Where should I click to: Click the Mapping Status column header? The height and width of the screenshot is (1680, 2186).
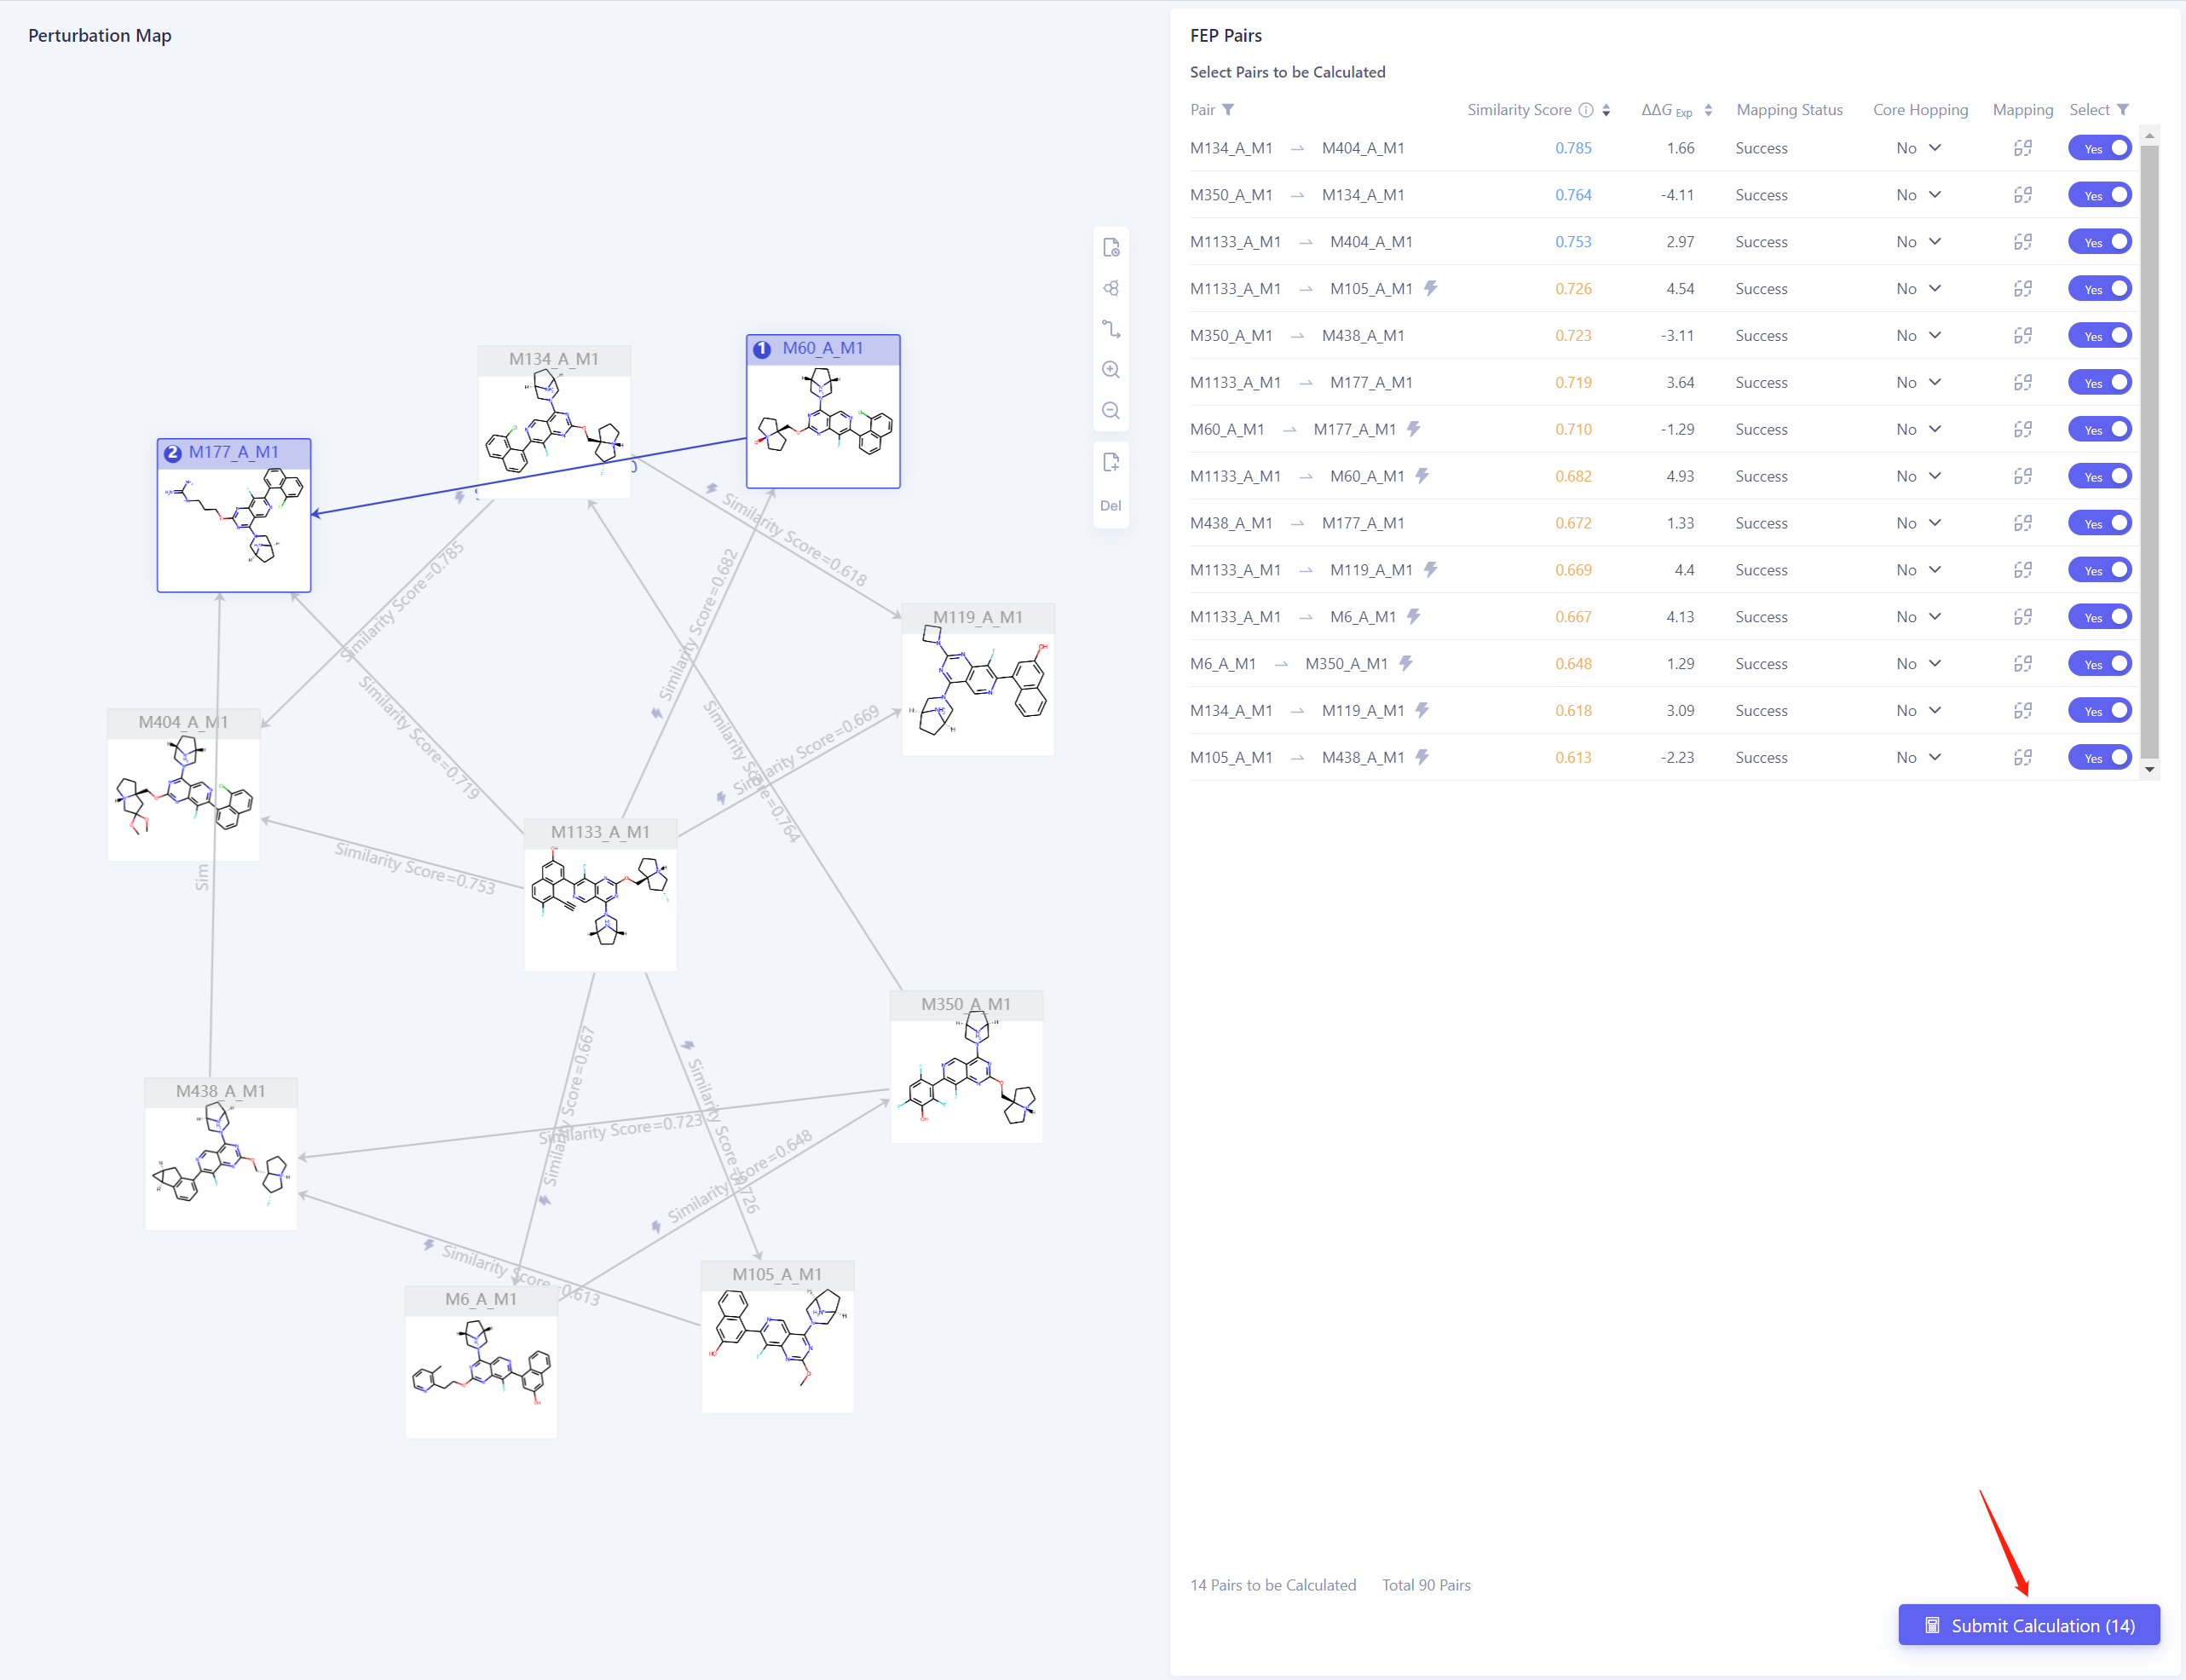click(x=1789, y=110)
